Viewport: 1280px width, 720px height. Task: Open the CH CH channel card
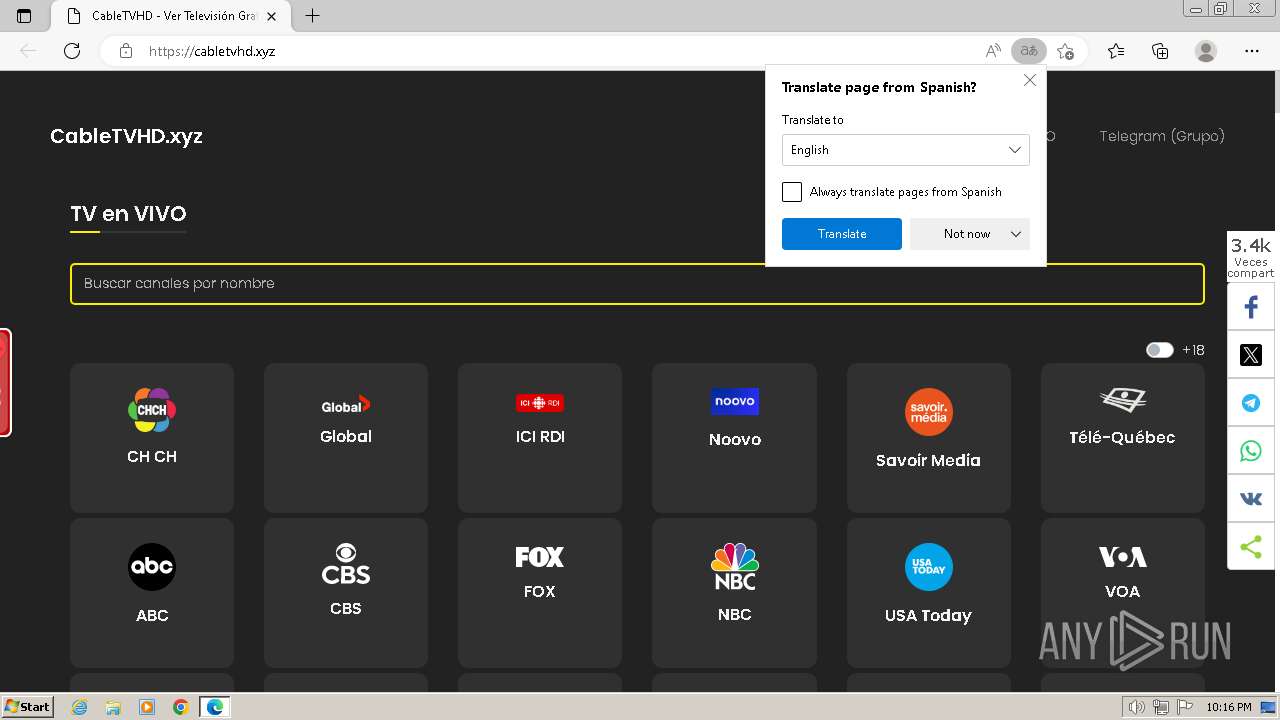[152, 438]
